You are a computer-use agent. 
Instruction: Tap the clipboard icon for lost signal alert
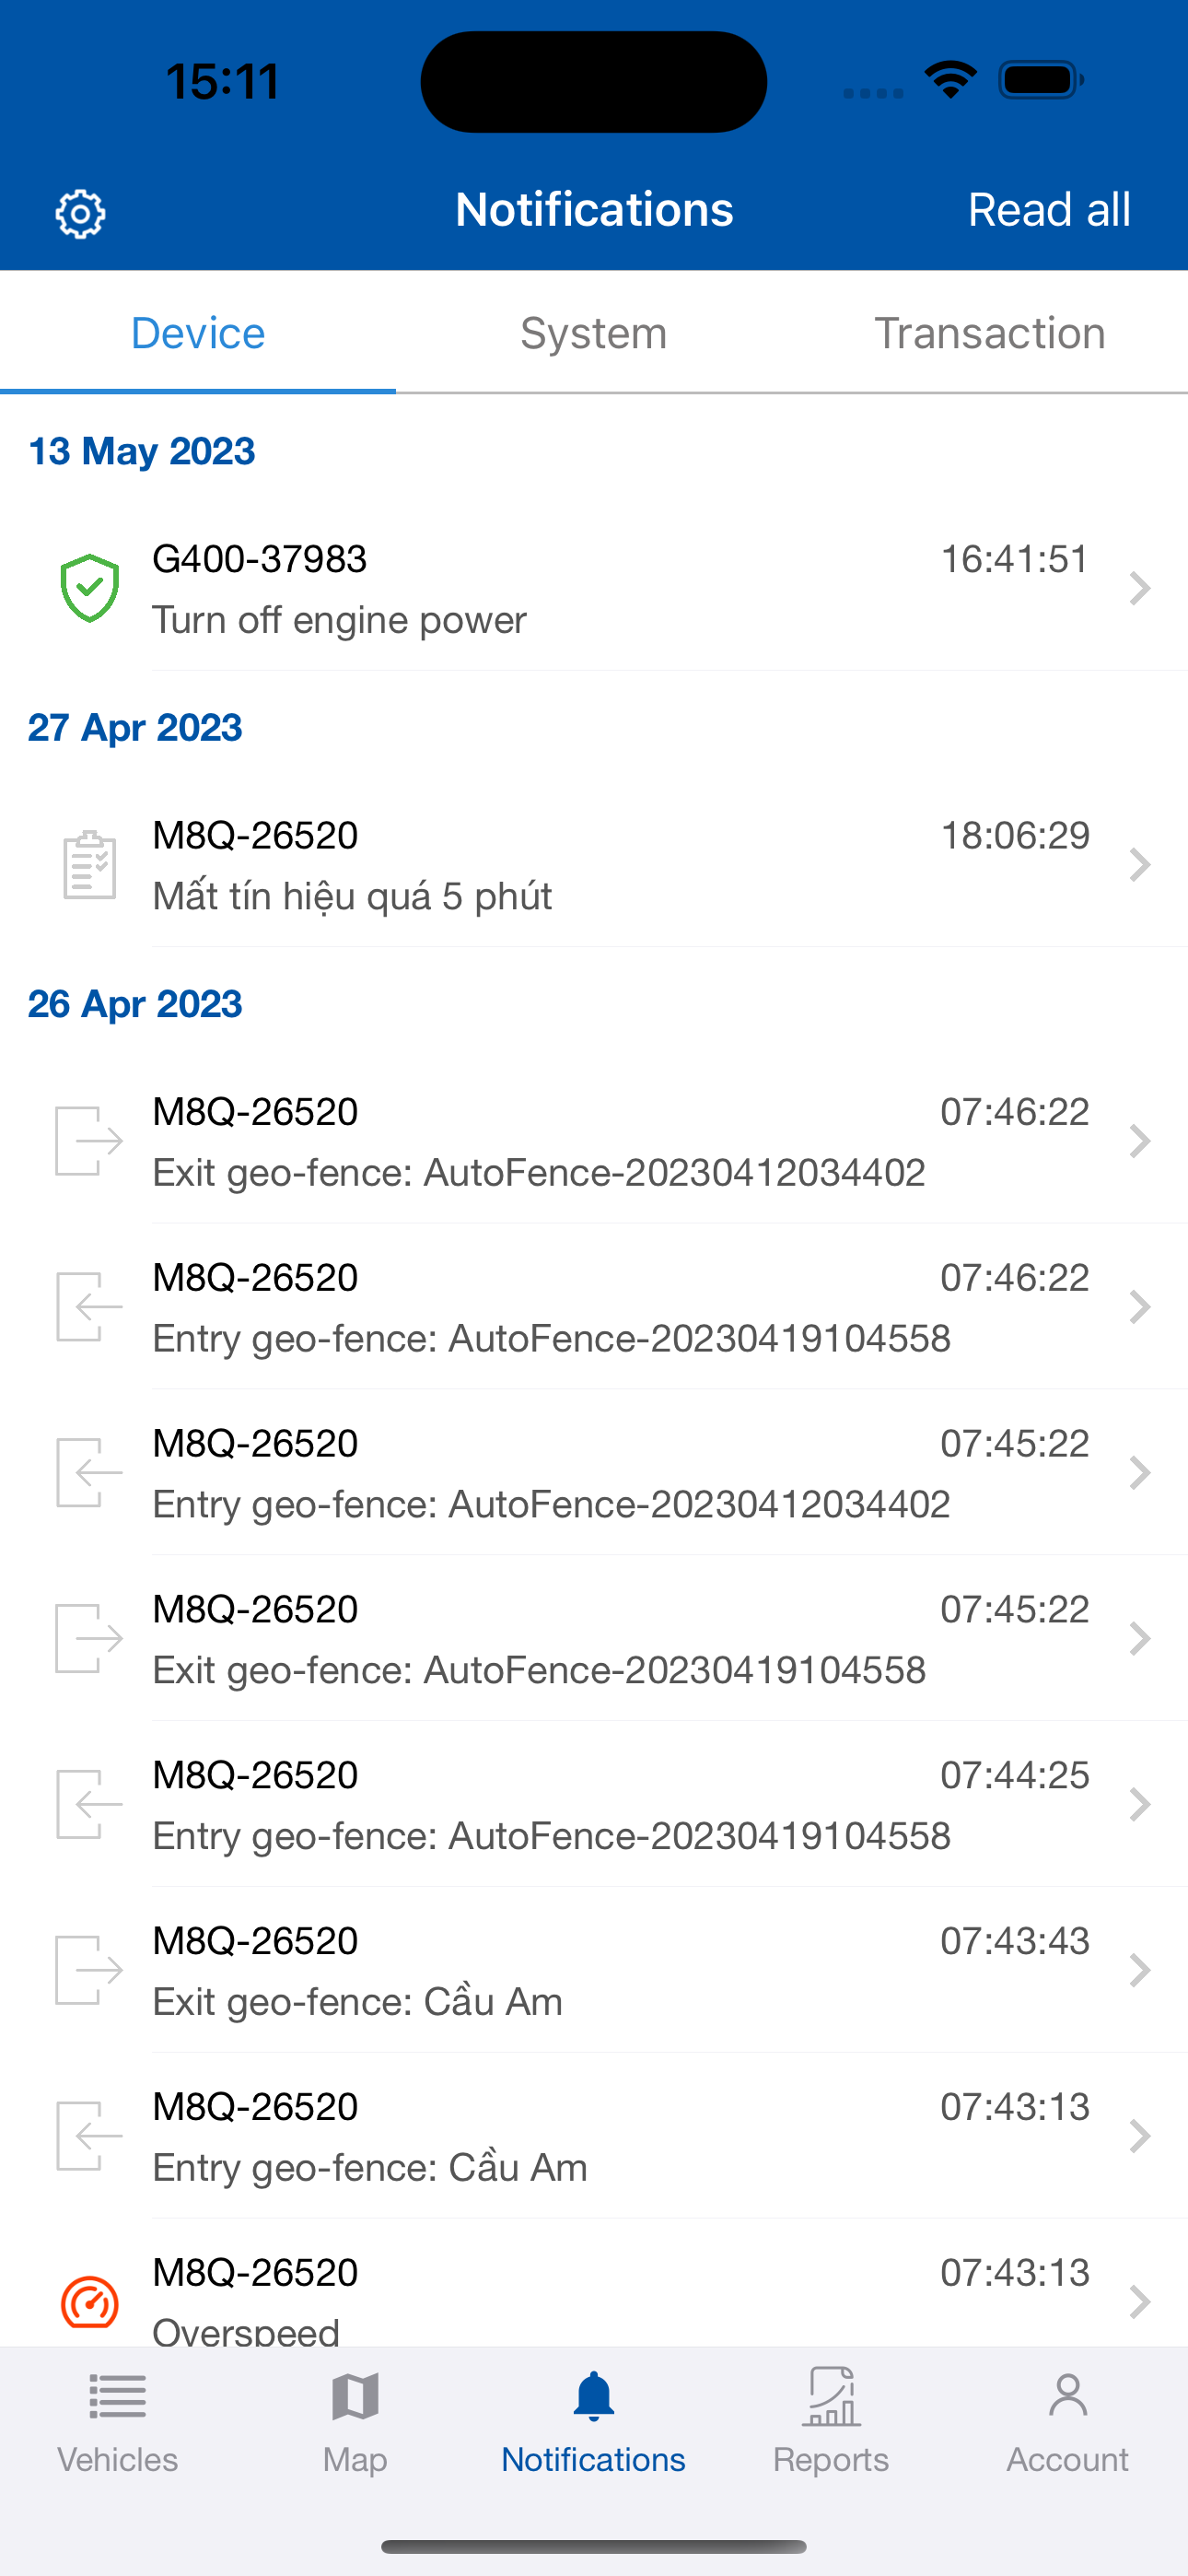tap(90, 865)
